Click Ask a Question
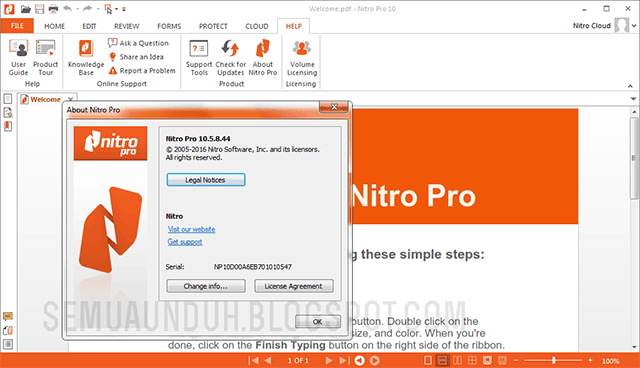Viewport: 640px width, 368px height. [x=138, y=43]
